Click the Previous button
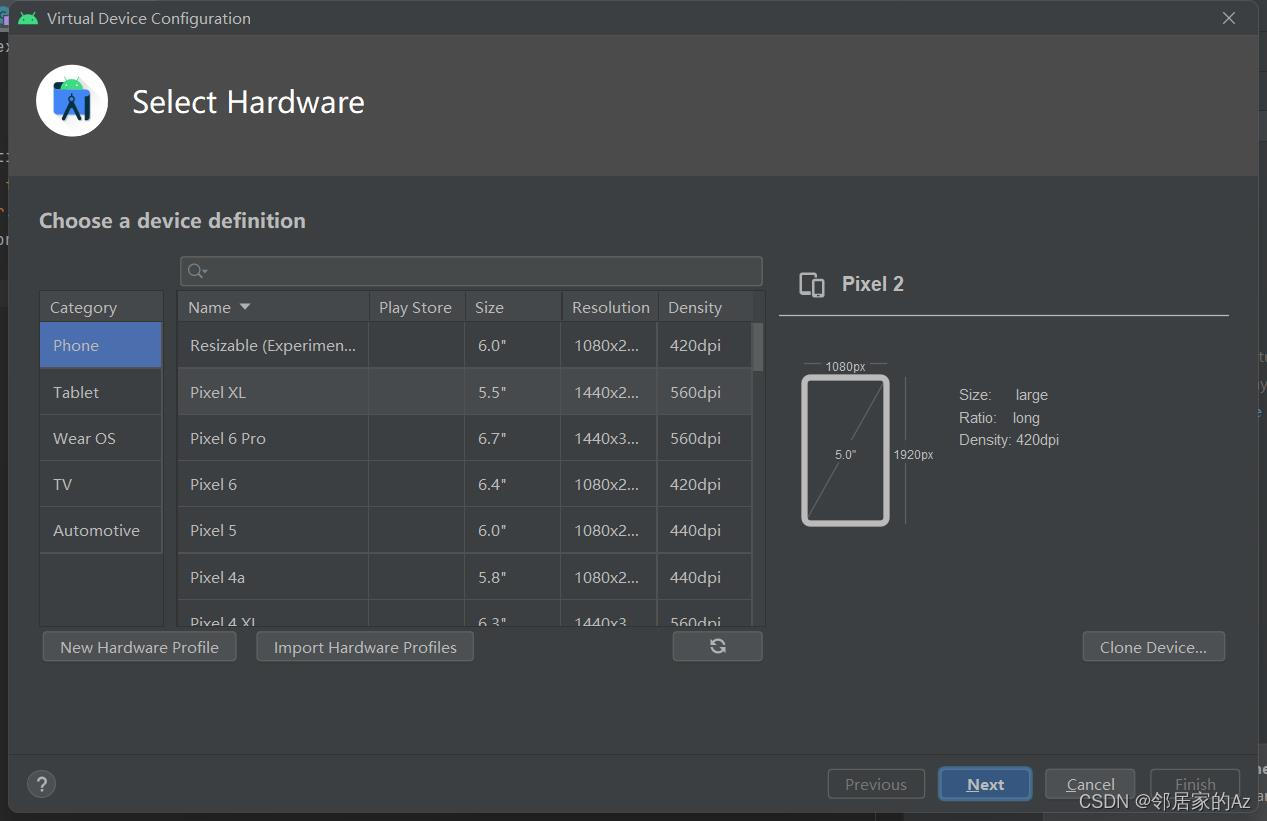Screen dimensions: 1267x821 [x=876, y=784]
